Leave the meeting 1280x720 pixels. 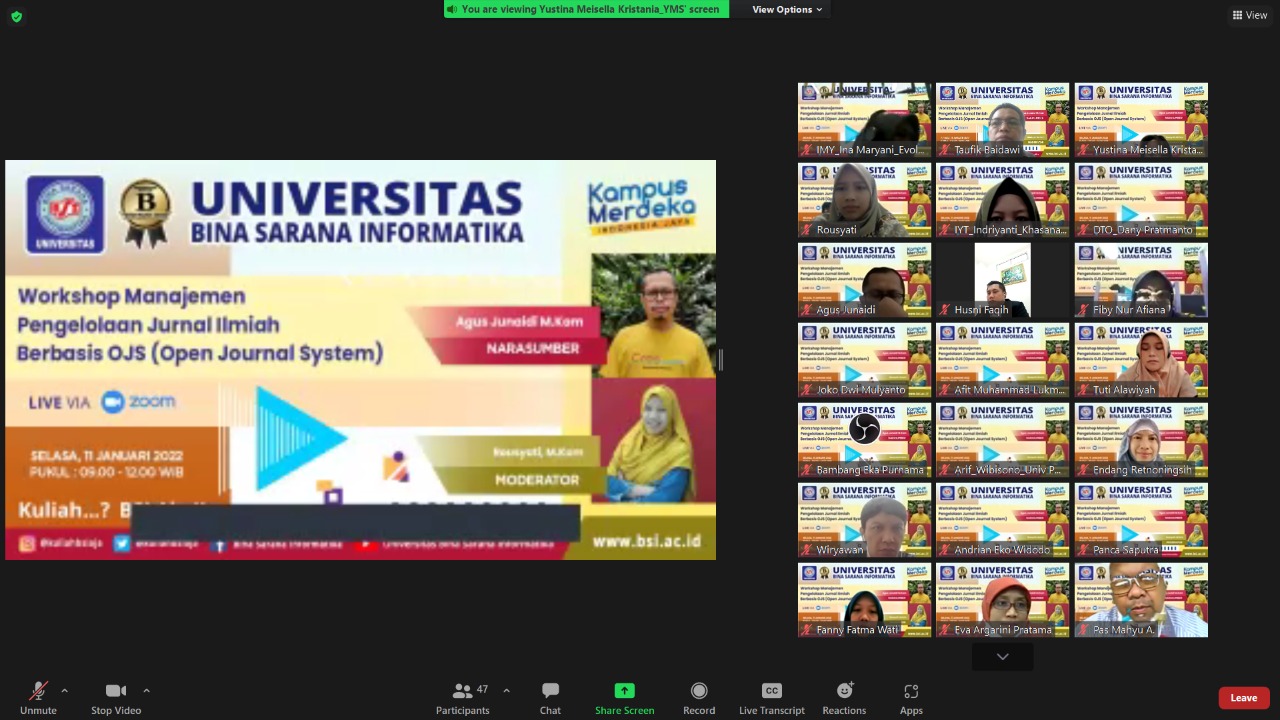(x=1244, y=698)
